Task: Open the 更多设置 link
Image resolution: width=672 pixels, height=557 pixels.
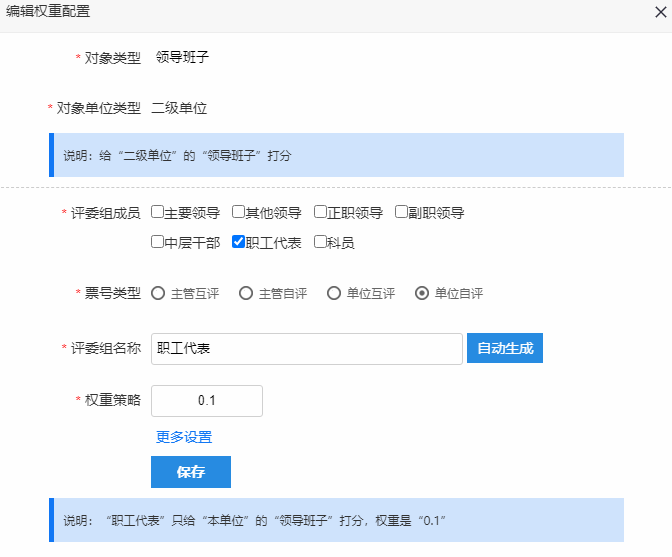Action: 184,437
